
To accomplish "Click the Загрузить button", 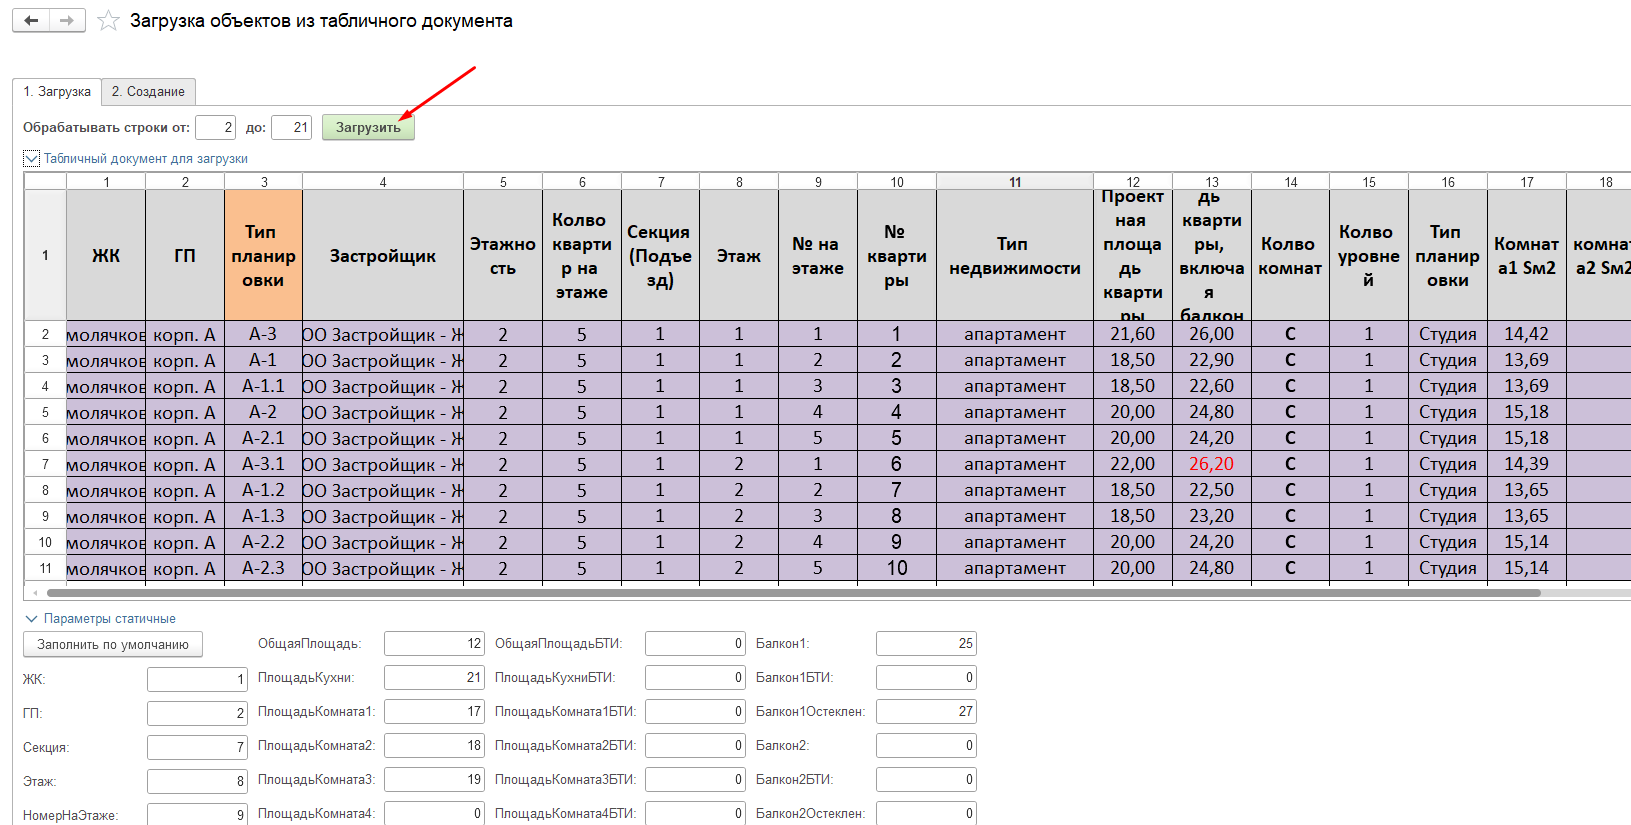I will click(368, 127).
